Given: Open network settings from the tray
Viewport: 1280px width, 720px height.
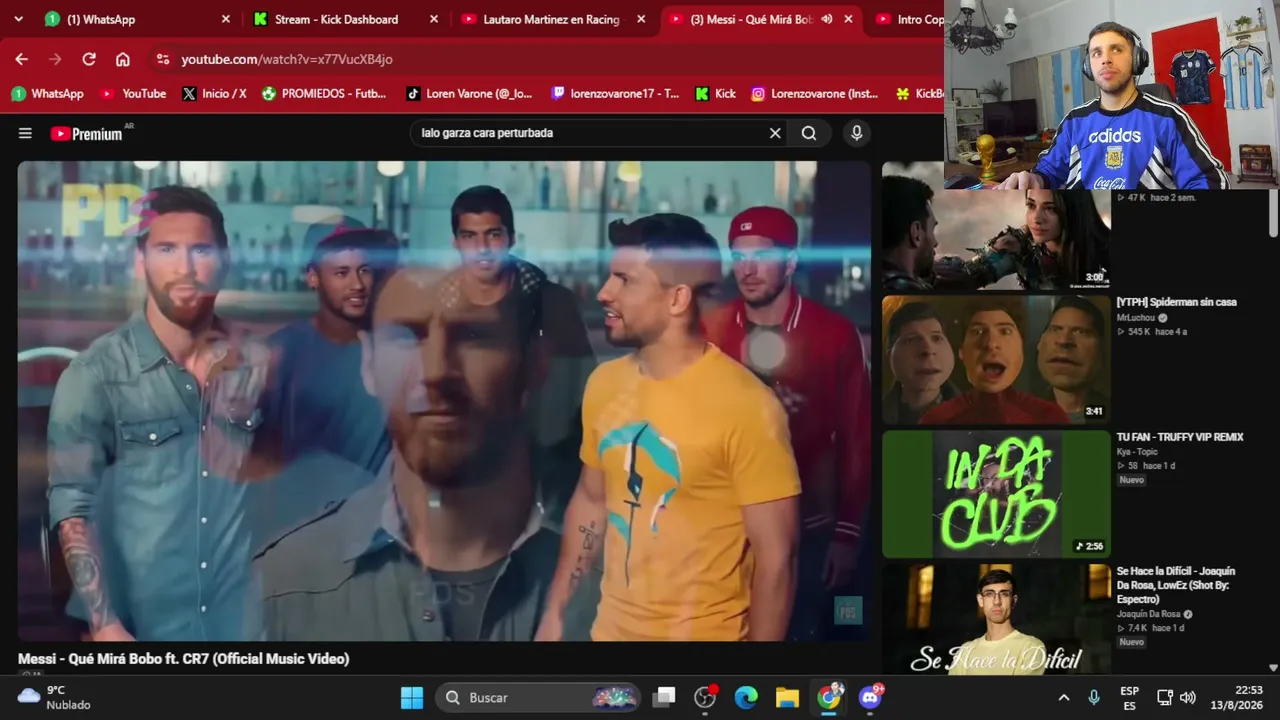Looking at the screenshot, I should click(x=1165, y=697).
